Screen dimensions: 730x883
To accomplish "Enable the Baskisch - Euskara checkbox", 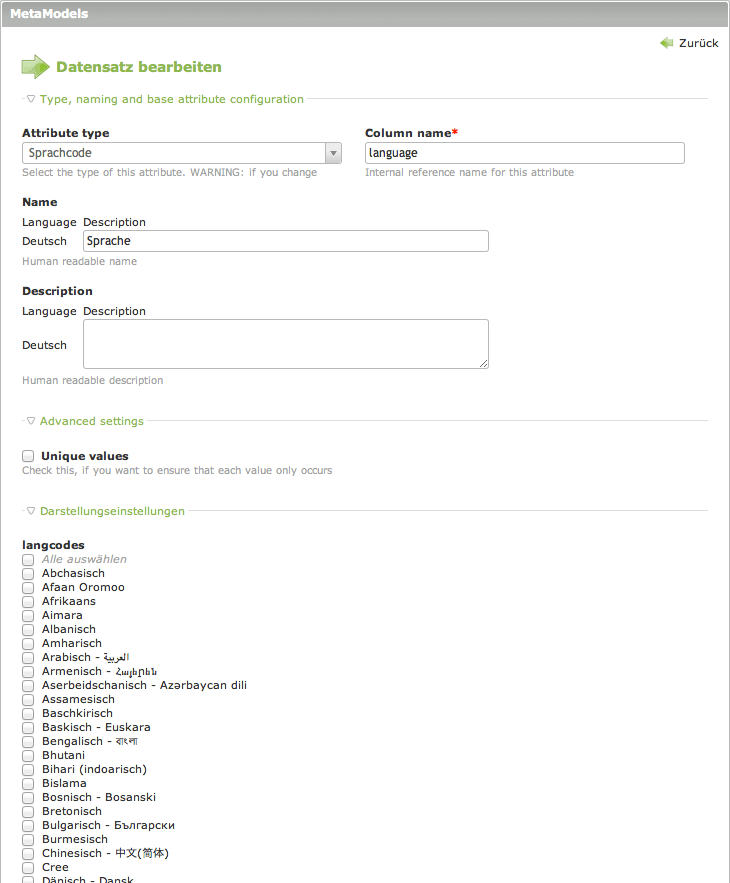I will [x=28, y=728].
